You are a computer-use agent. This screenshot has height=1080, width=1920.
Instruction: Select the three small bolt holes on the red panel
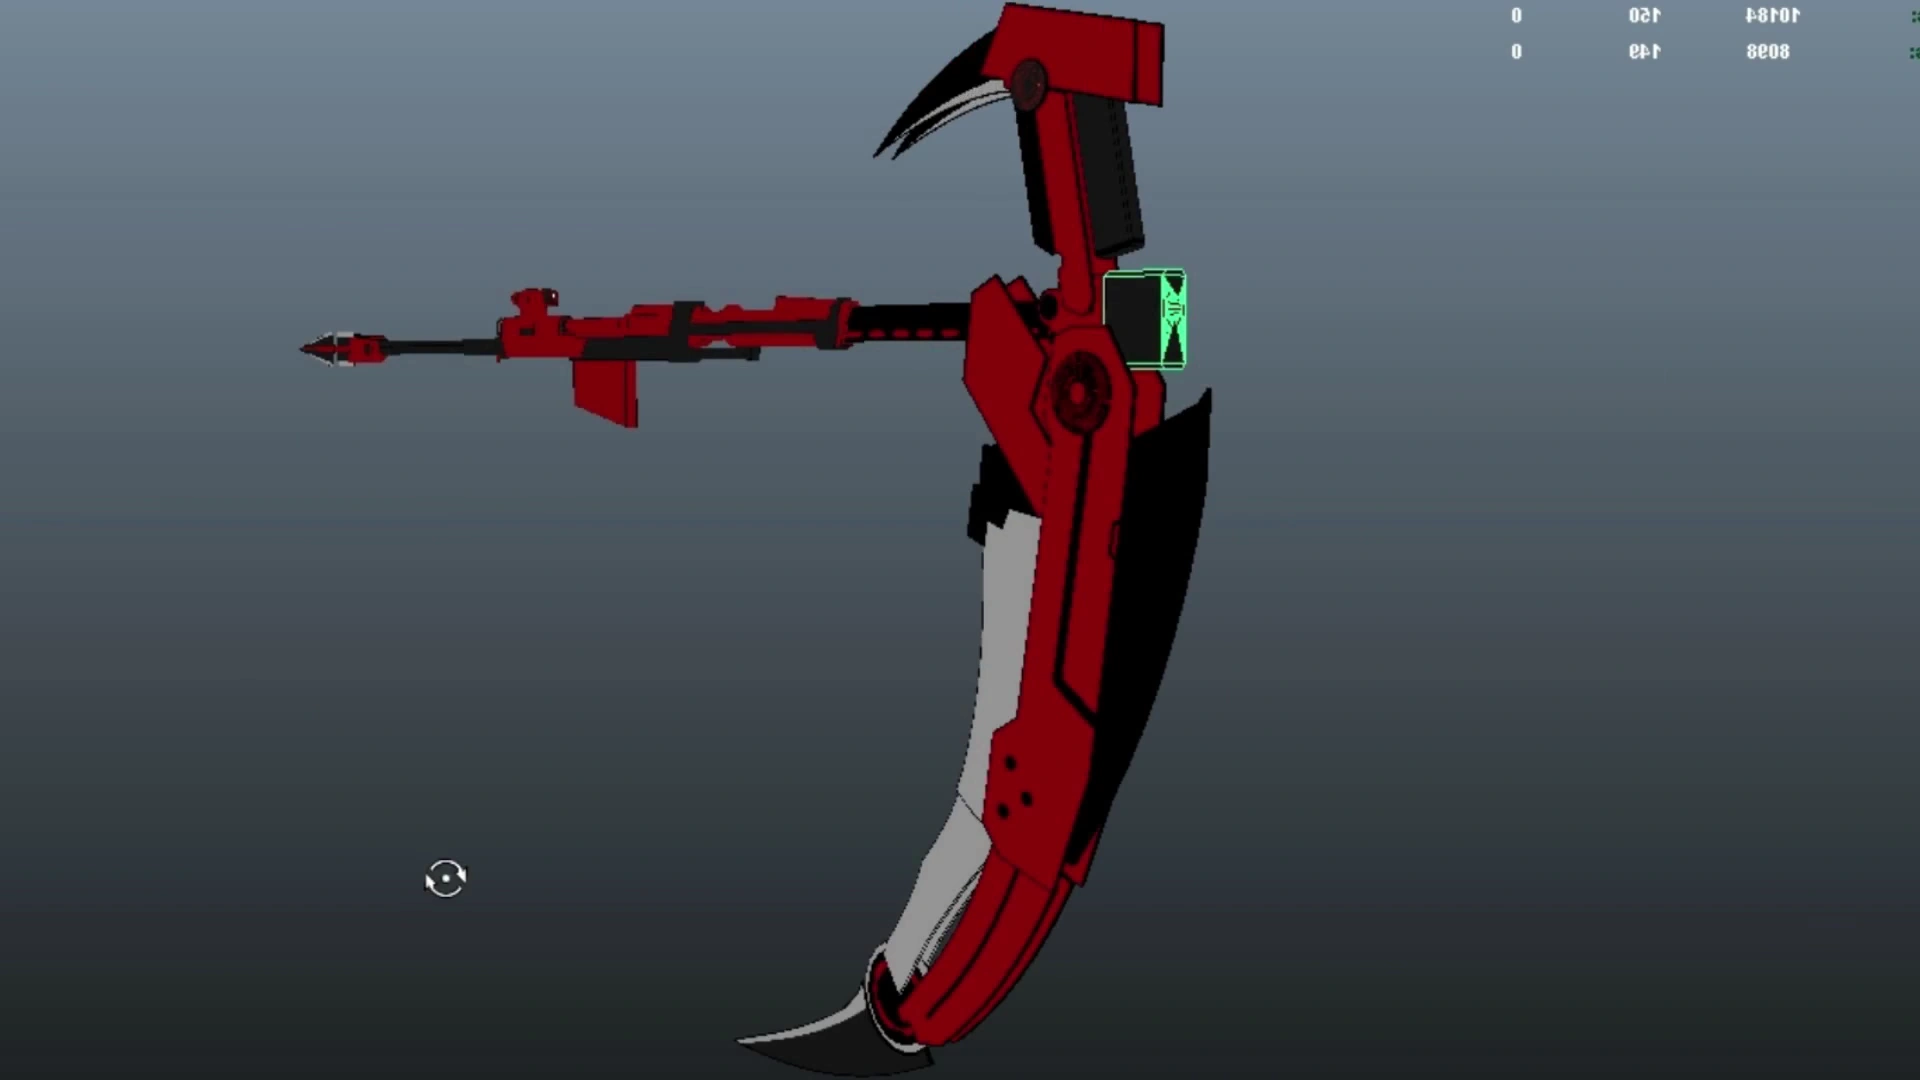[x=1012, y=790]
